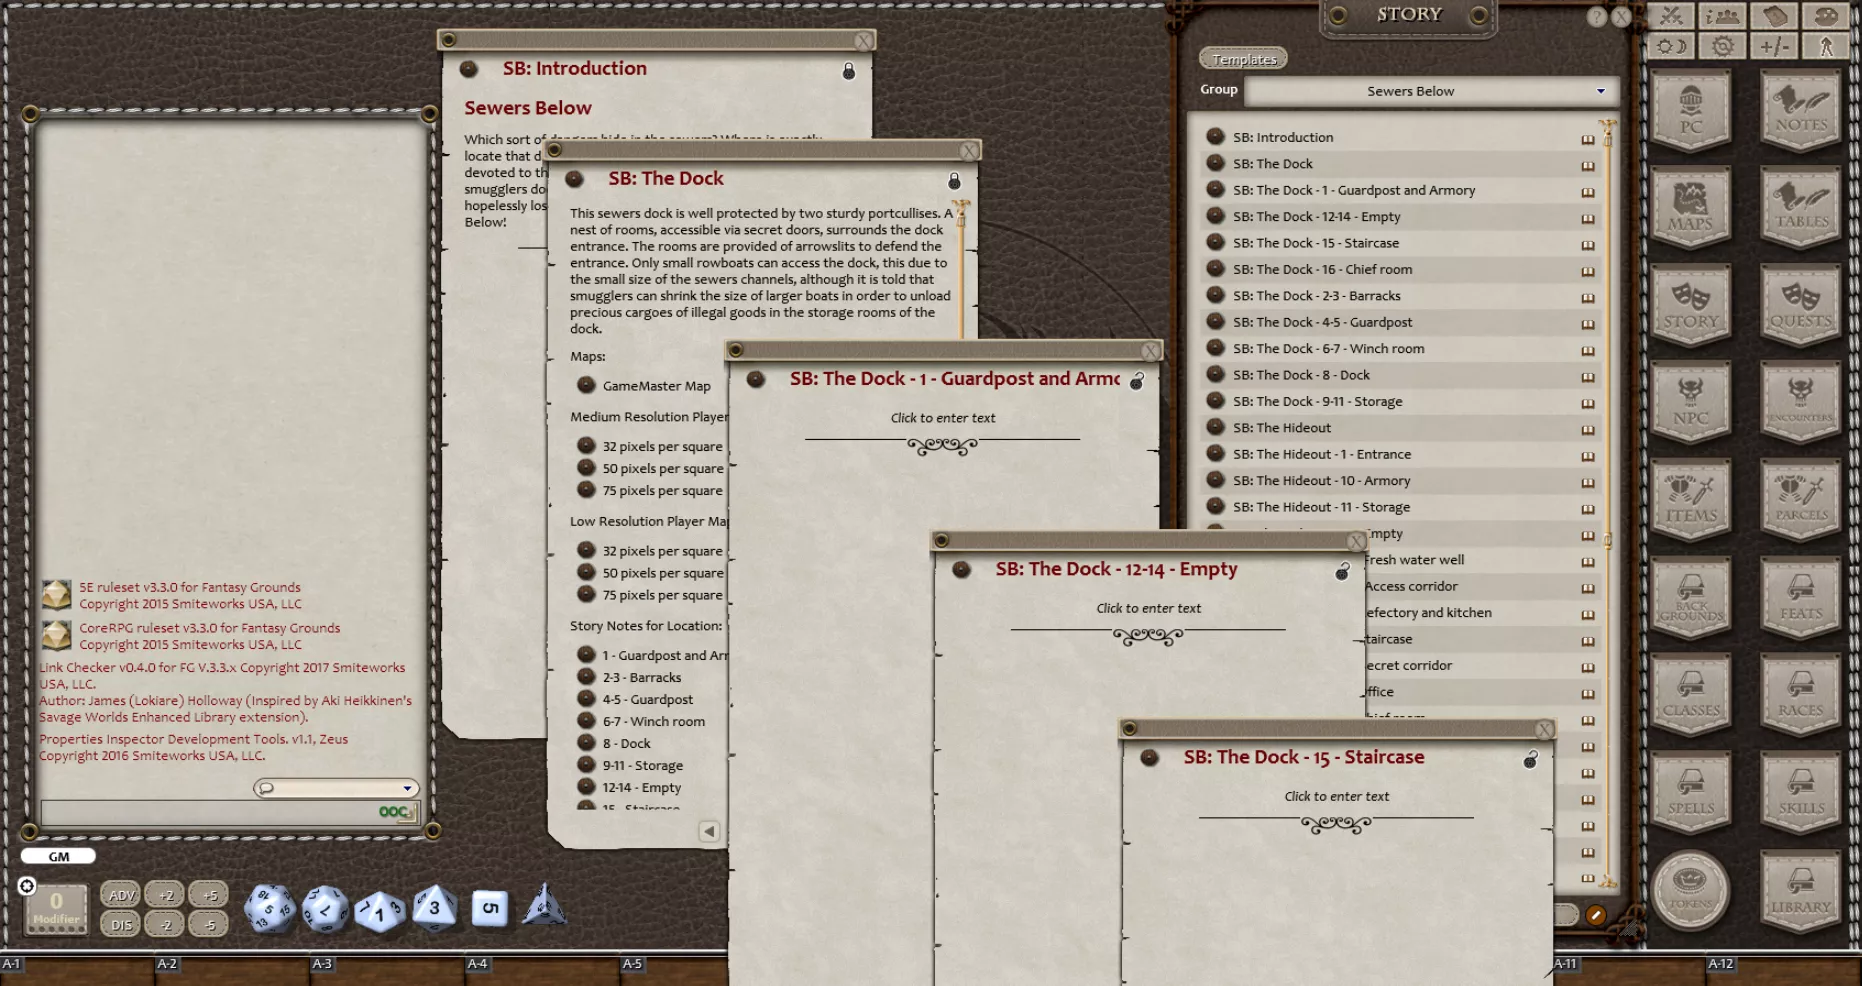Open the Combat Tracker crossed-swords icon

(x=1671, y=16)
